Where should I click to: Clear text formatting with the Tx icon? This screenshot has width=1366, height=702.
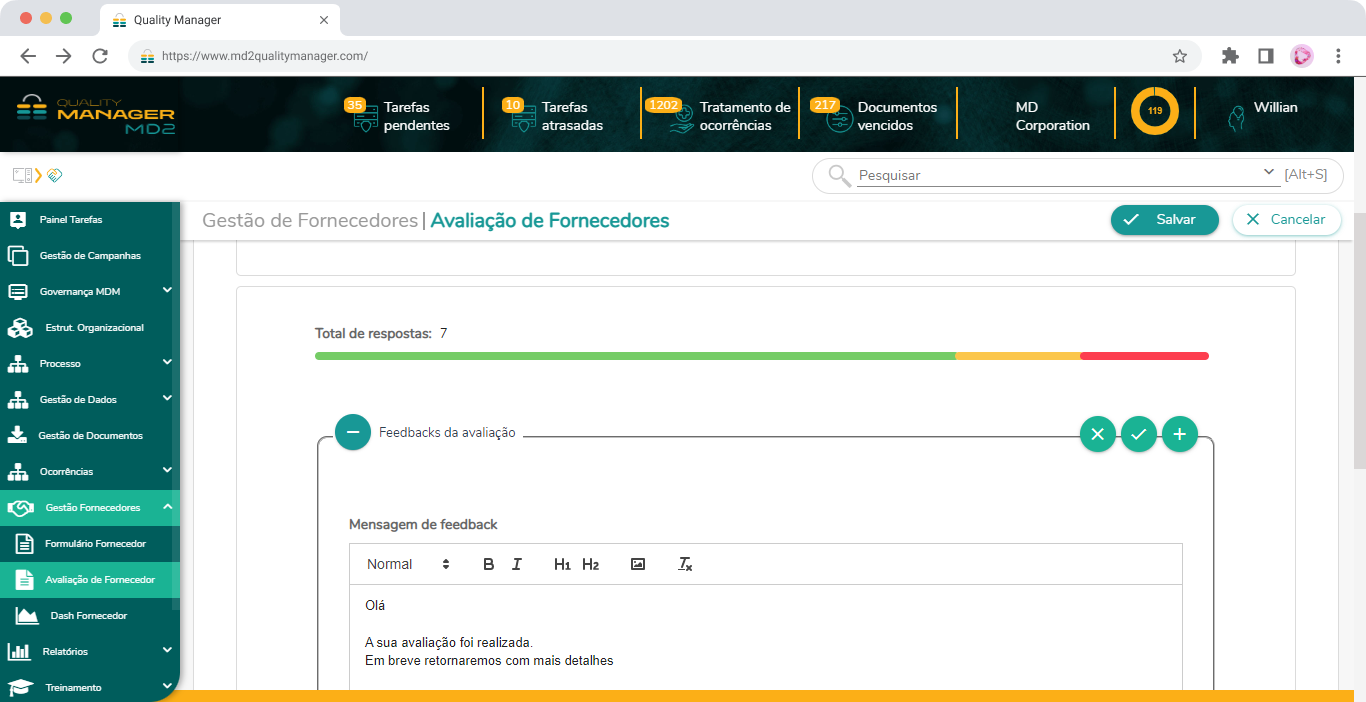tap(685, 564)
